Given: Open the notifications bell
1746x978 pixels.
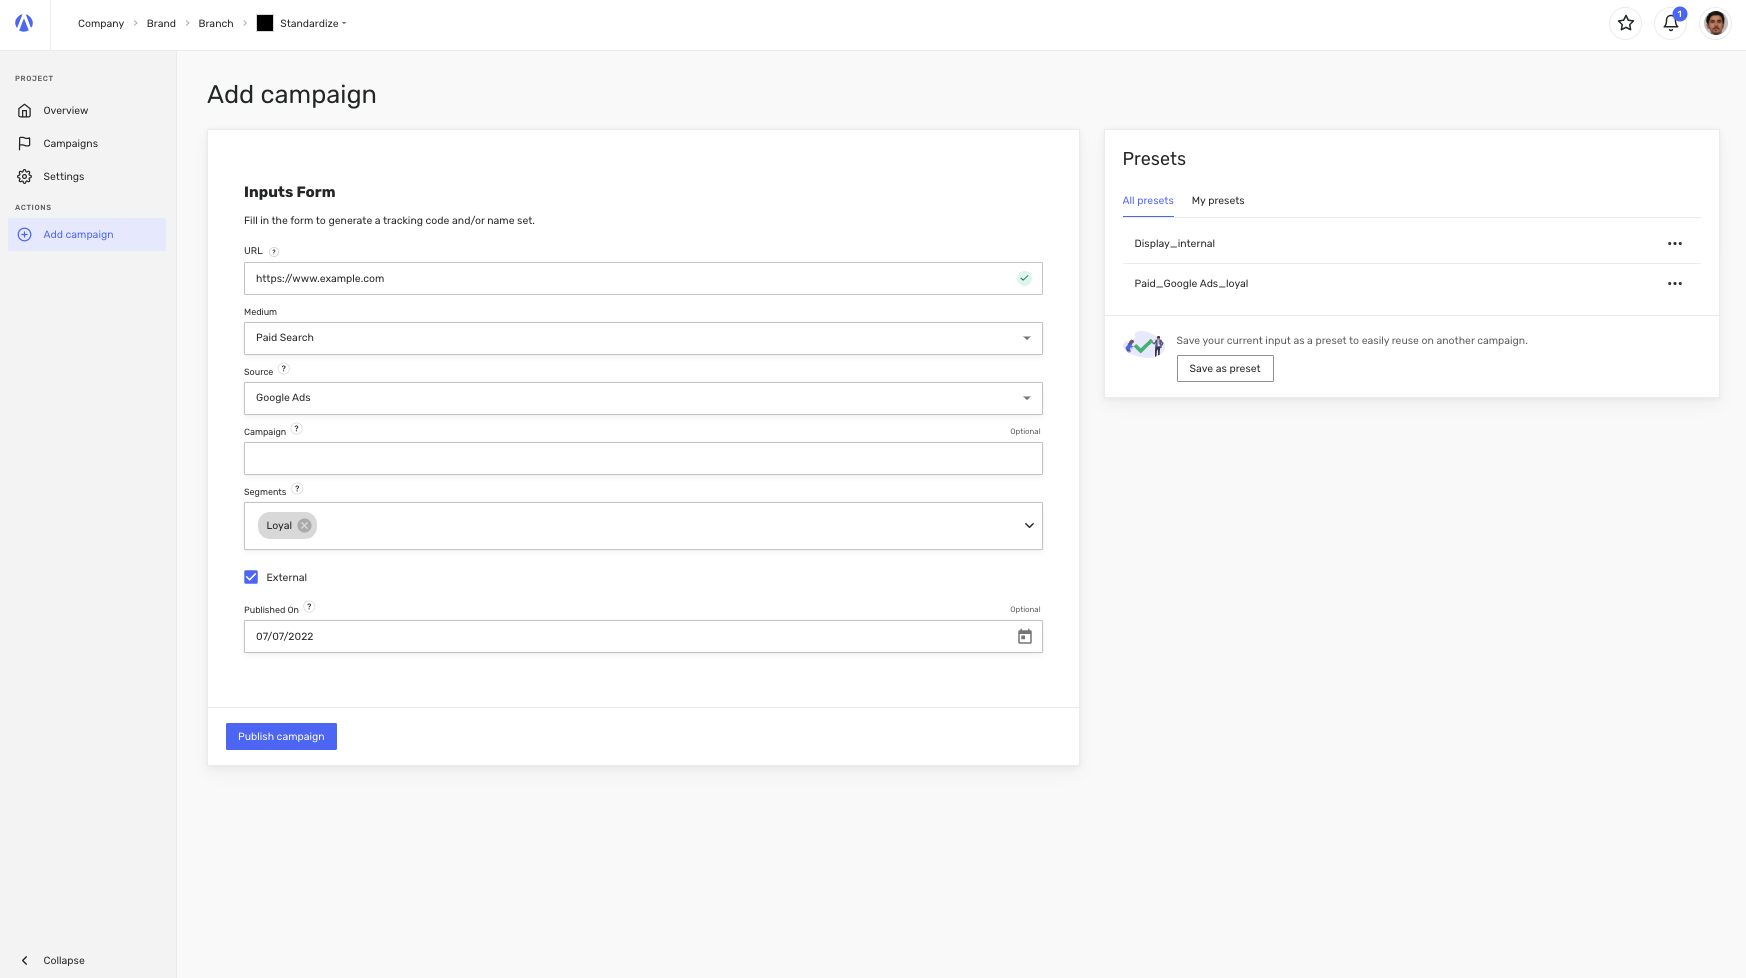Looking at the screenshot, I should 1670,23.
